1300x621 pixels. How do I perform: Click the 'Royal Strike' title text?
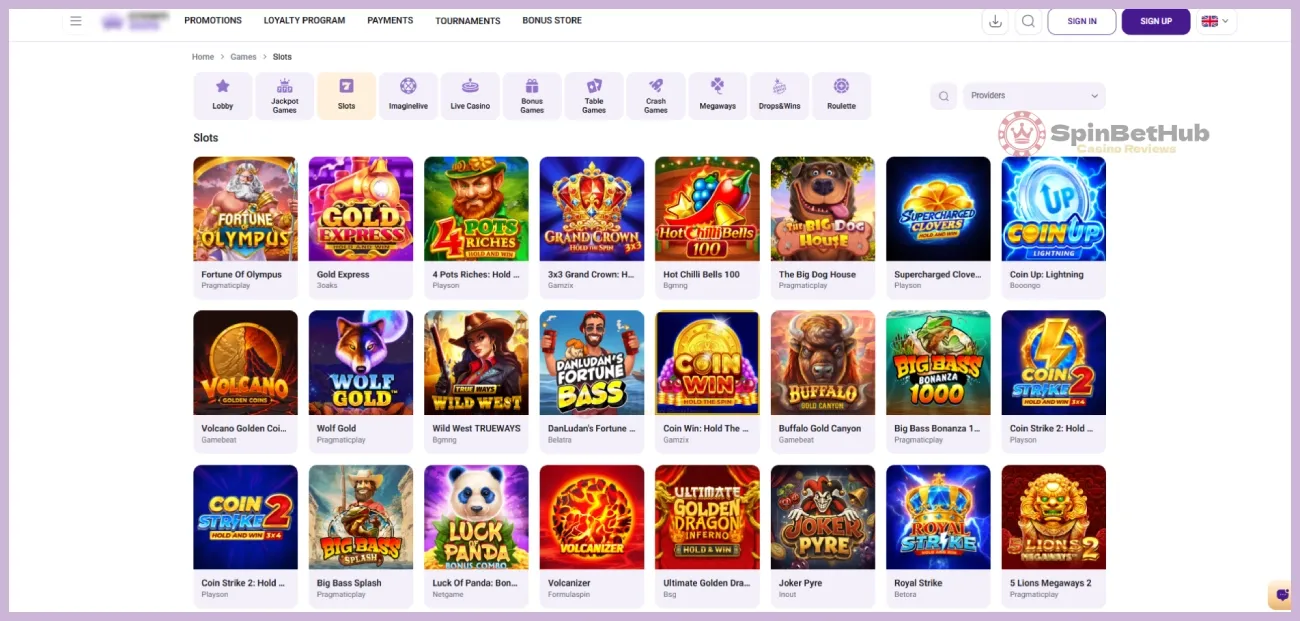918,583
